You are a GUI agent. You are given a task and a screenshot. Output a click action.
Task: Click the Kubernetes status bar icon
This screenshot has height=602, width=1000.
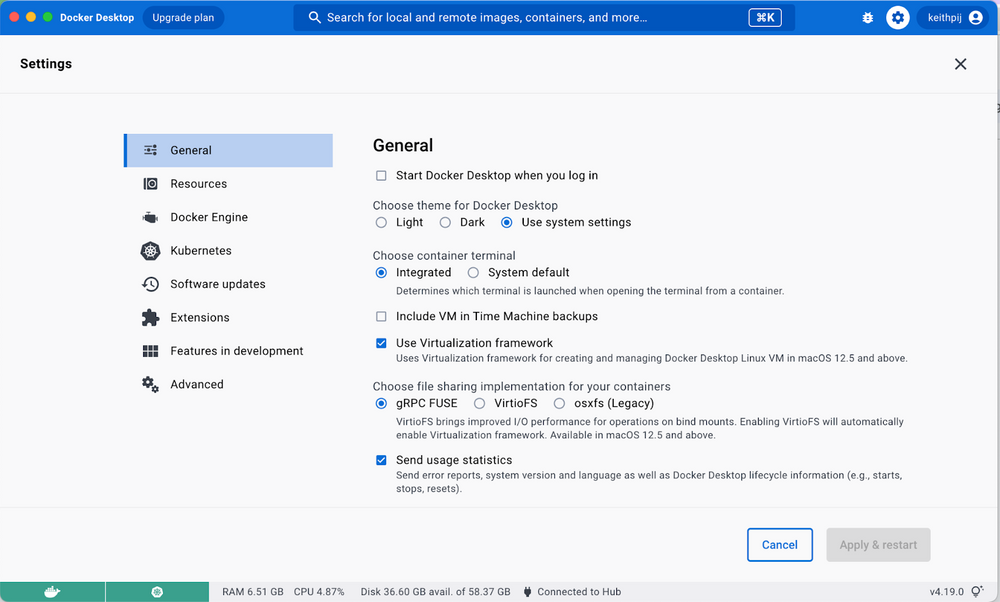[x=157, y=591]
